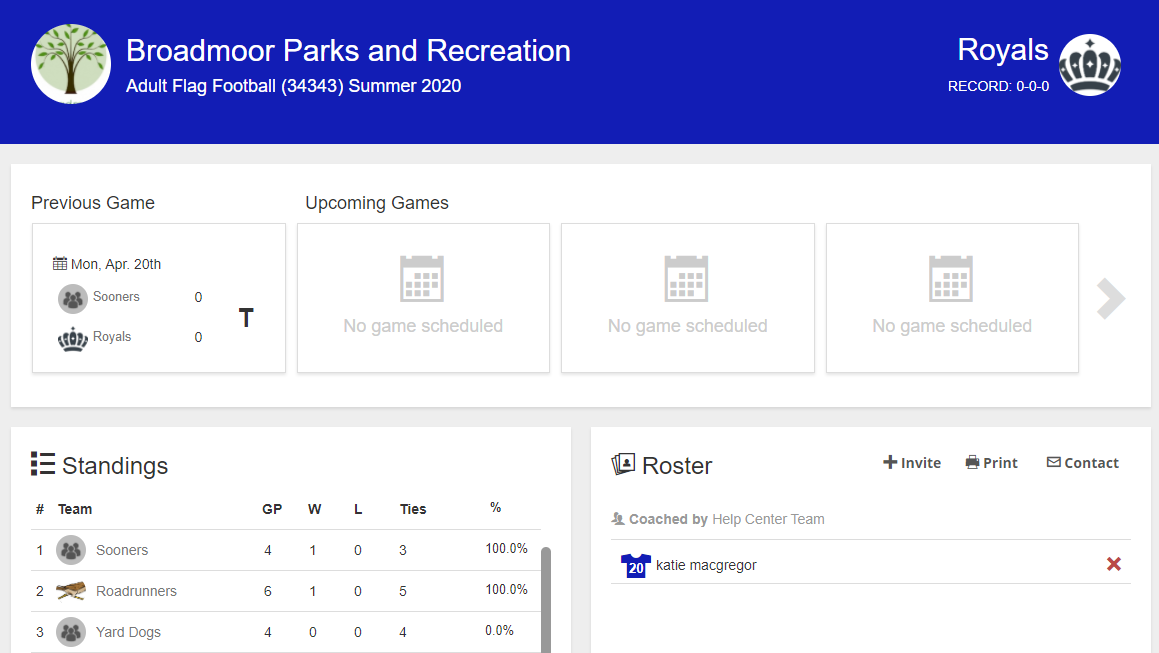Click Sooners' 100.0% win percentage
The height and width of the screenshot is (653, 1159).
pyautogui.click(x=506, y=549)
